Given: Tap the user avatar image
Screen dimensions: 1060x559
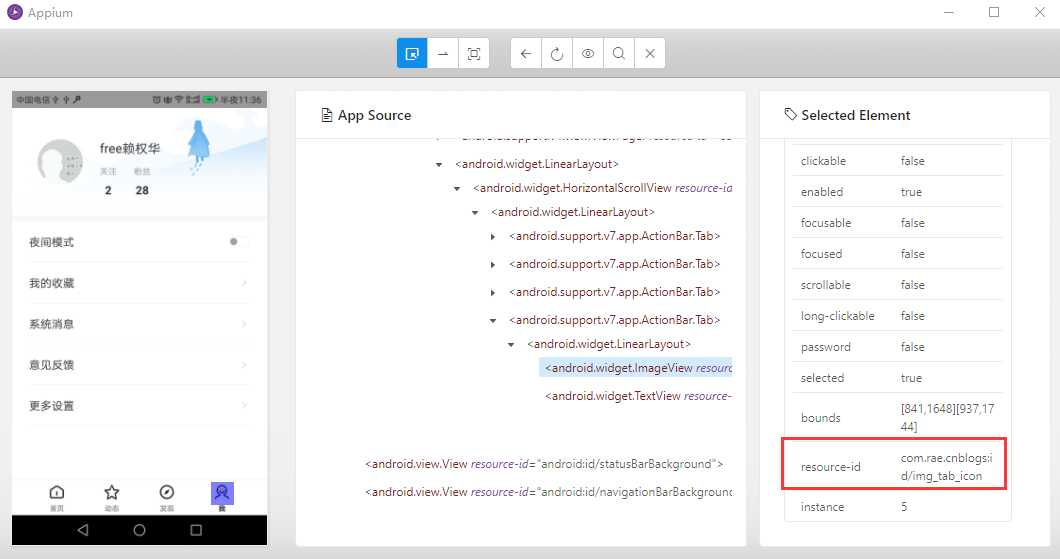Looking at the screenshot, I should tap(60, 162).
